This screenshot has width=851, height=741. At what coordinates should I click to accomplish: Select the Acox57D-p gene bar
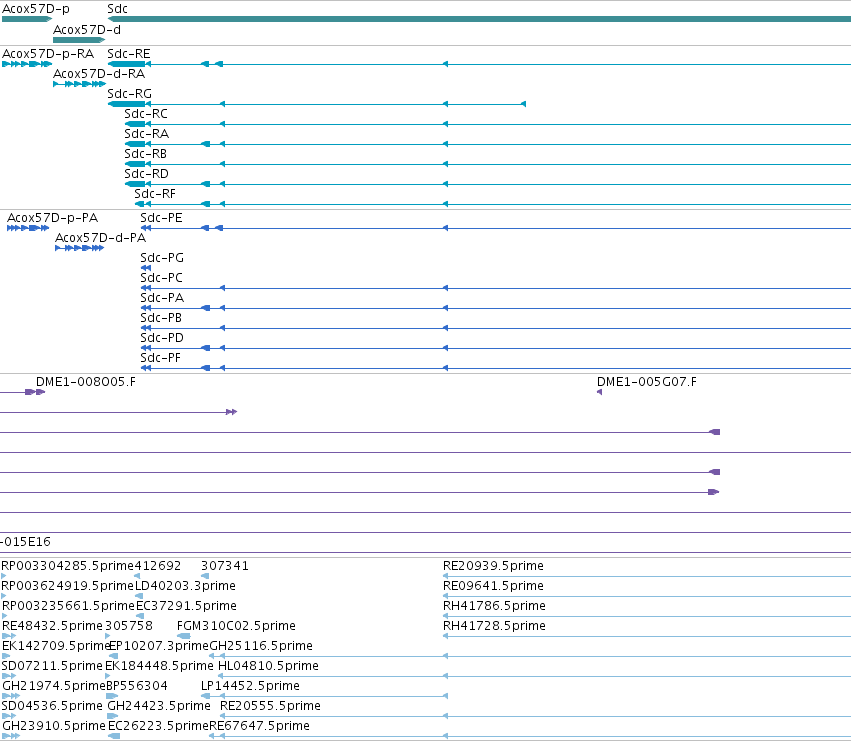pyautogui.click(x=27, y=19)
